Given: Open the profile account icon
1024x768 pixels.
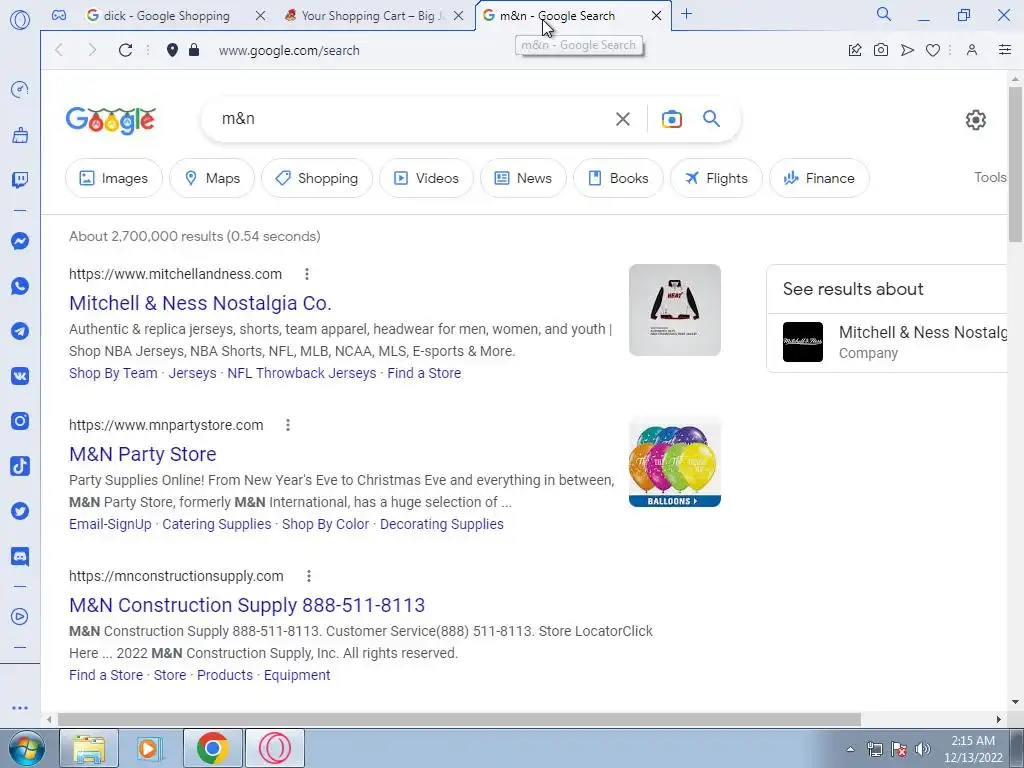Looking at the screenshot, I should click(972, 50).
